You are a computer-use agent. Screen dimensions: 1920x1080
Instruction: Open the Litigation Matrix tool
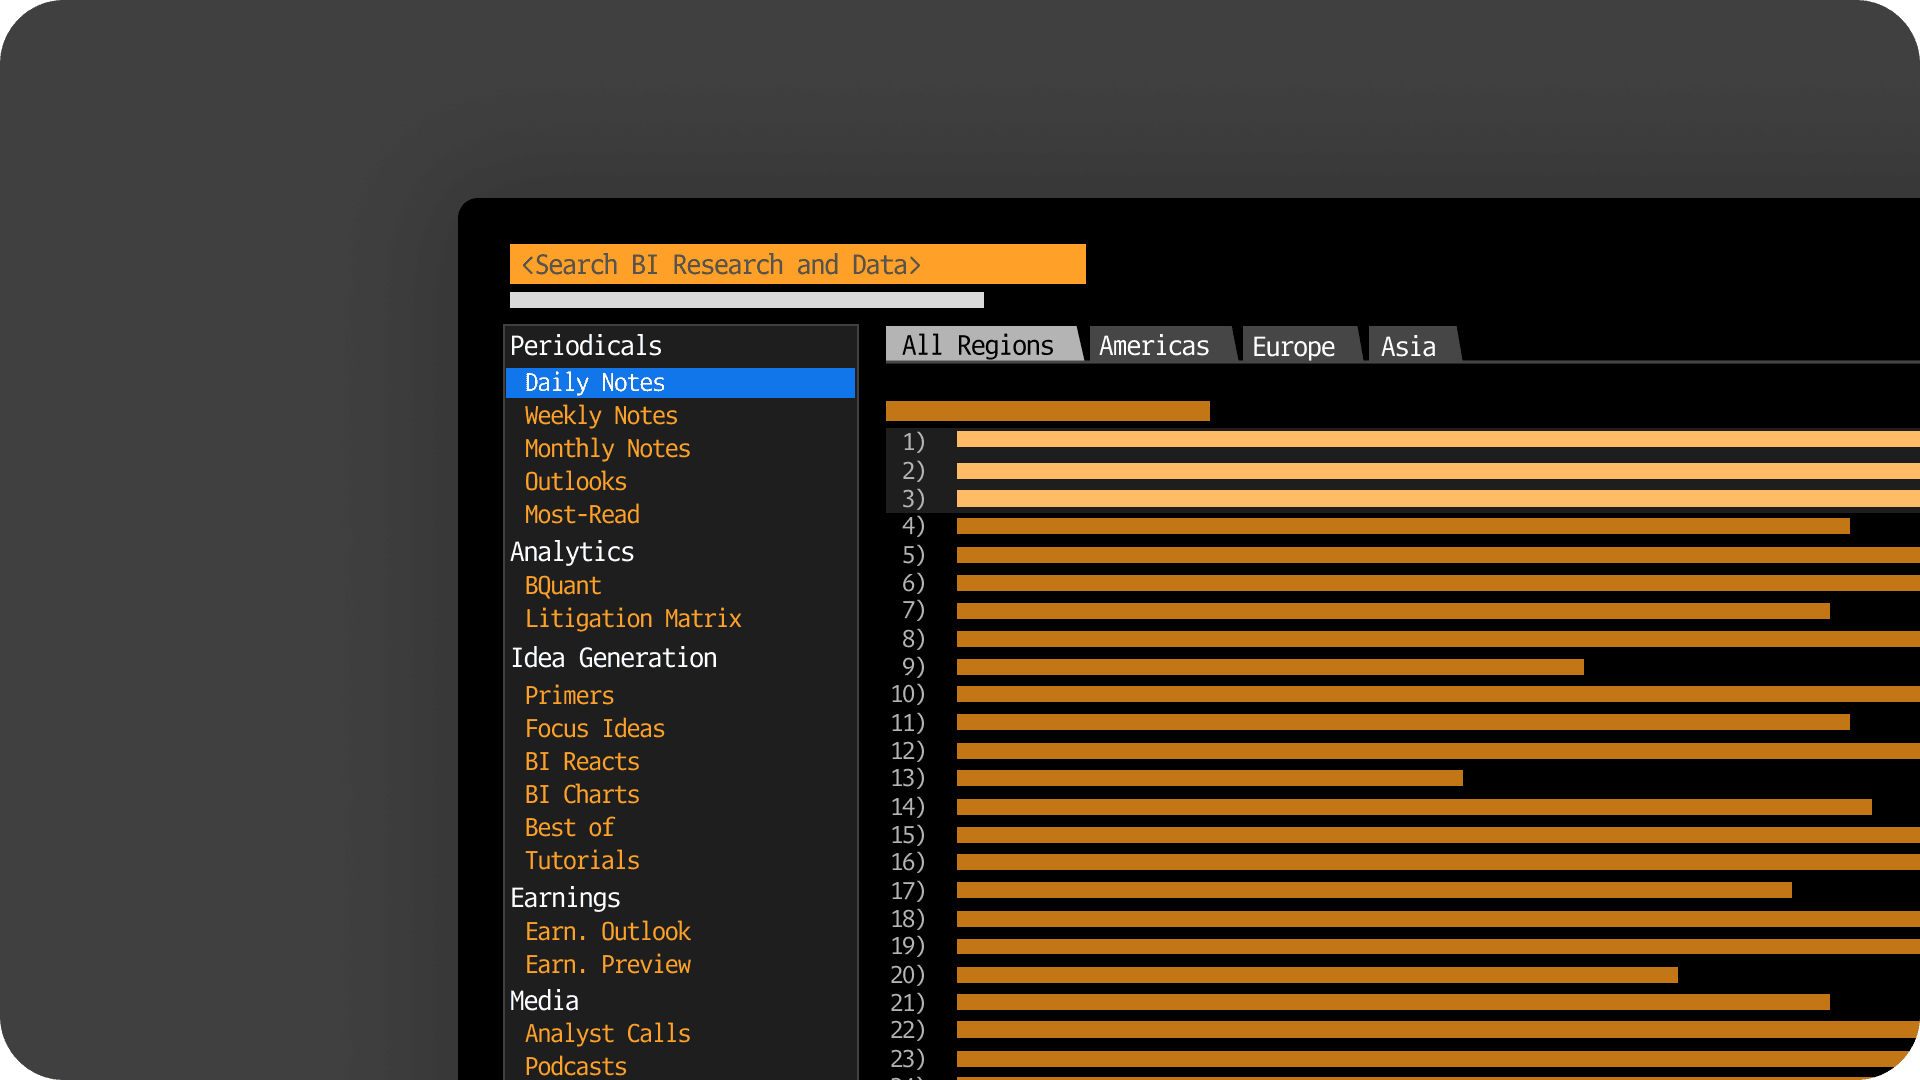coord(633,618)
